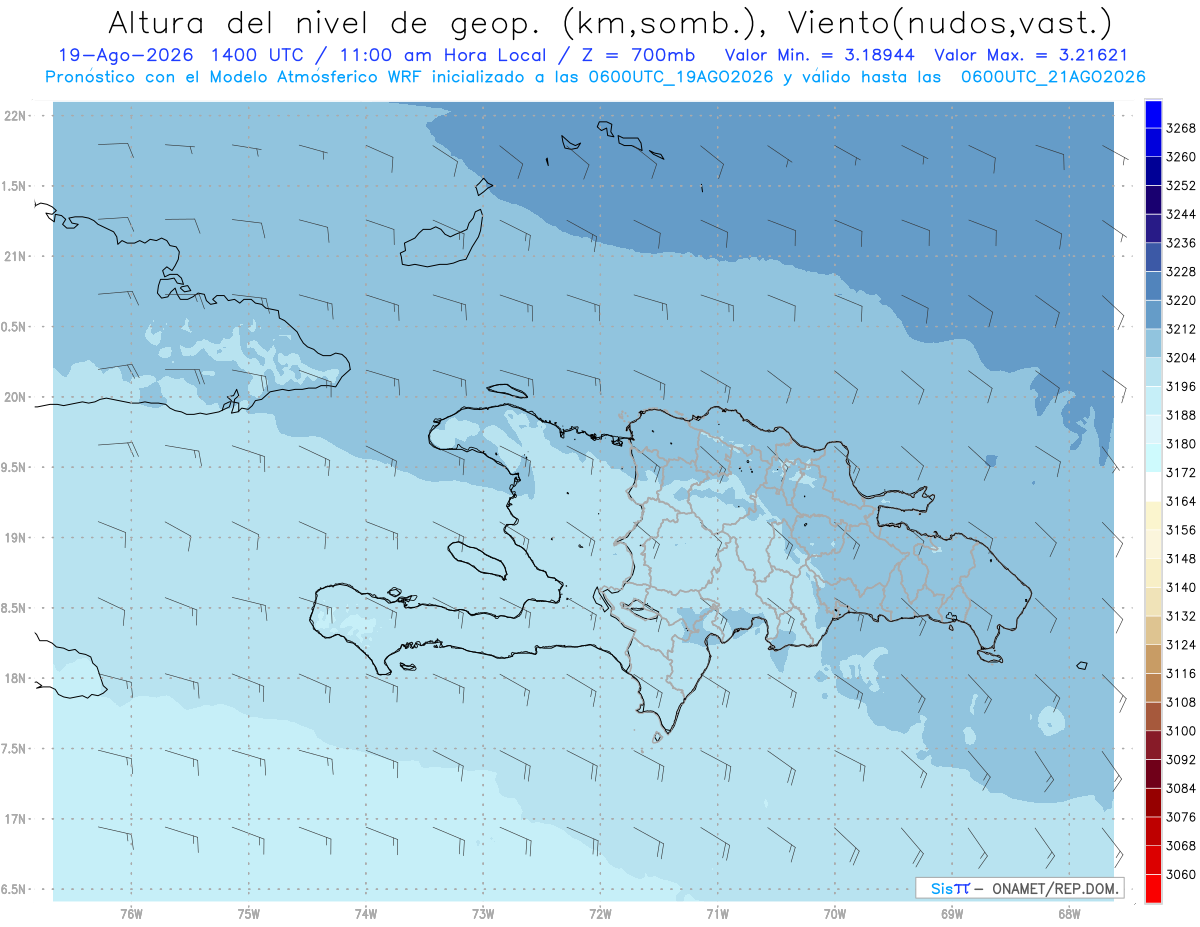
Task: Pick the red swatch below 3060
Action: pyautogui.click(x=1153, y=888)
